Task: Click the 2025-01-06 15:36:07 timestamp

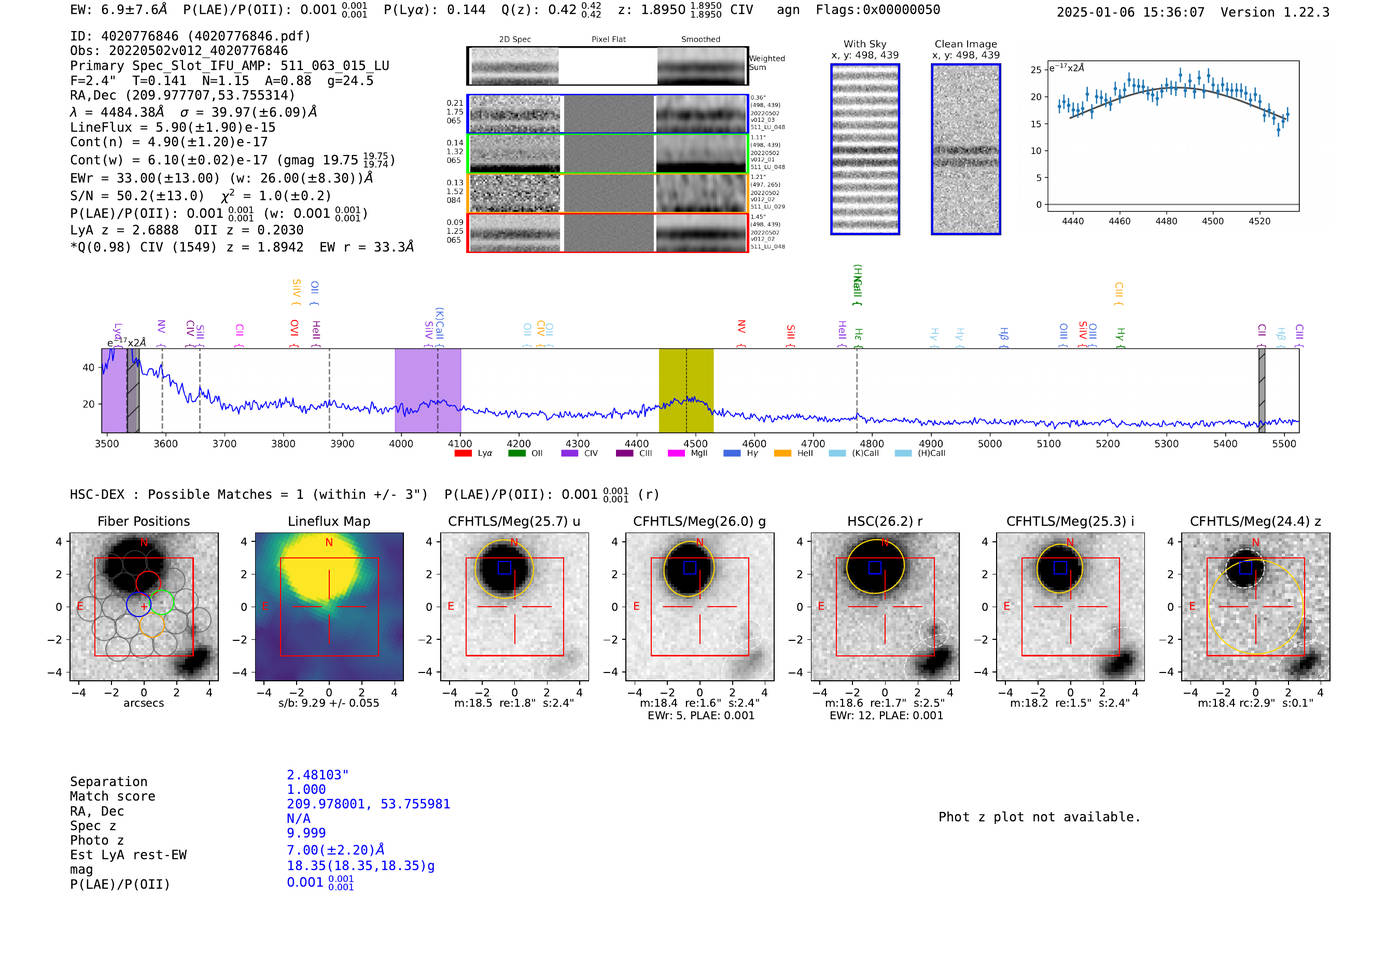Action: pyautogui.click(x=1131, y=12)
